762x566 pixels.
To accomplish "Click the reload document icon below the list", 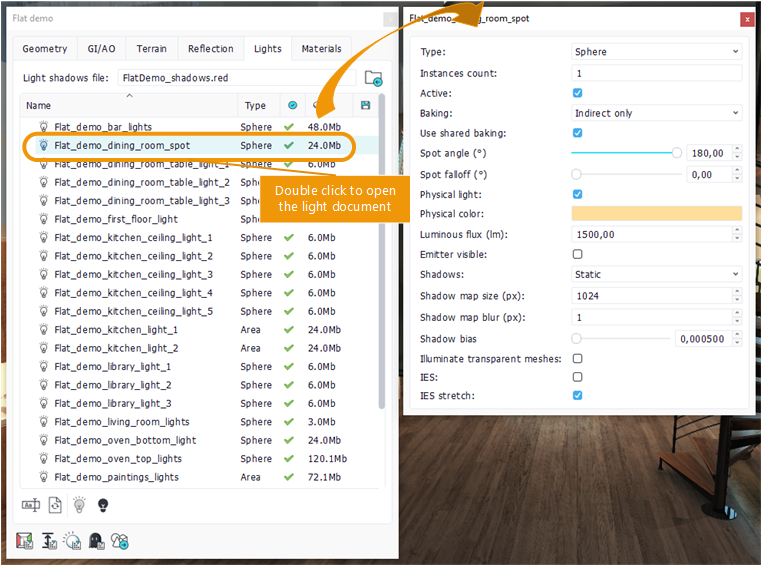I will click(x=55, y=505).
